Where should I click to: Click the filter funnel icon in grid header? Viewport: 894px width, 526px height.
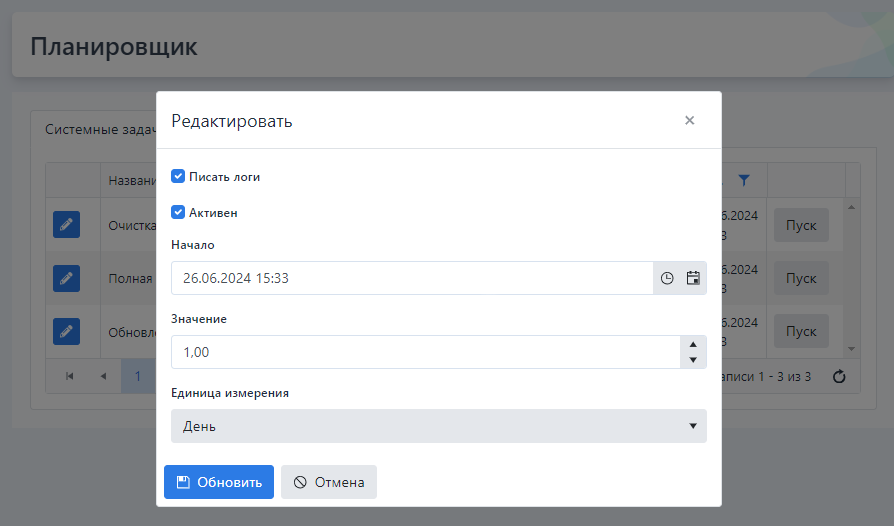[743, 180]
